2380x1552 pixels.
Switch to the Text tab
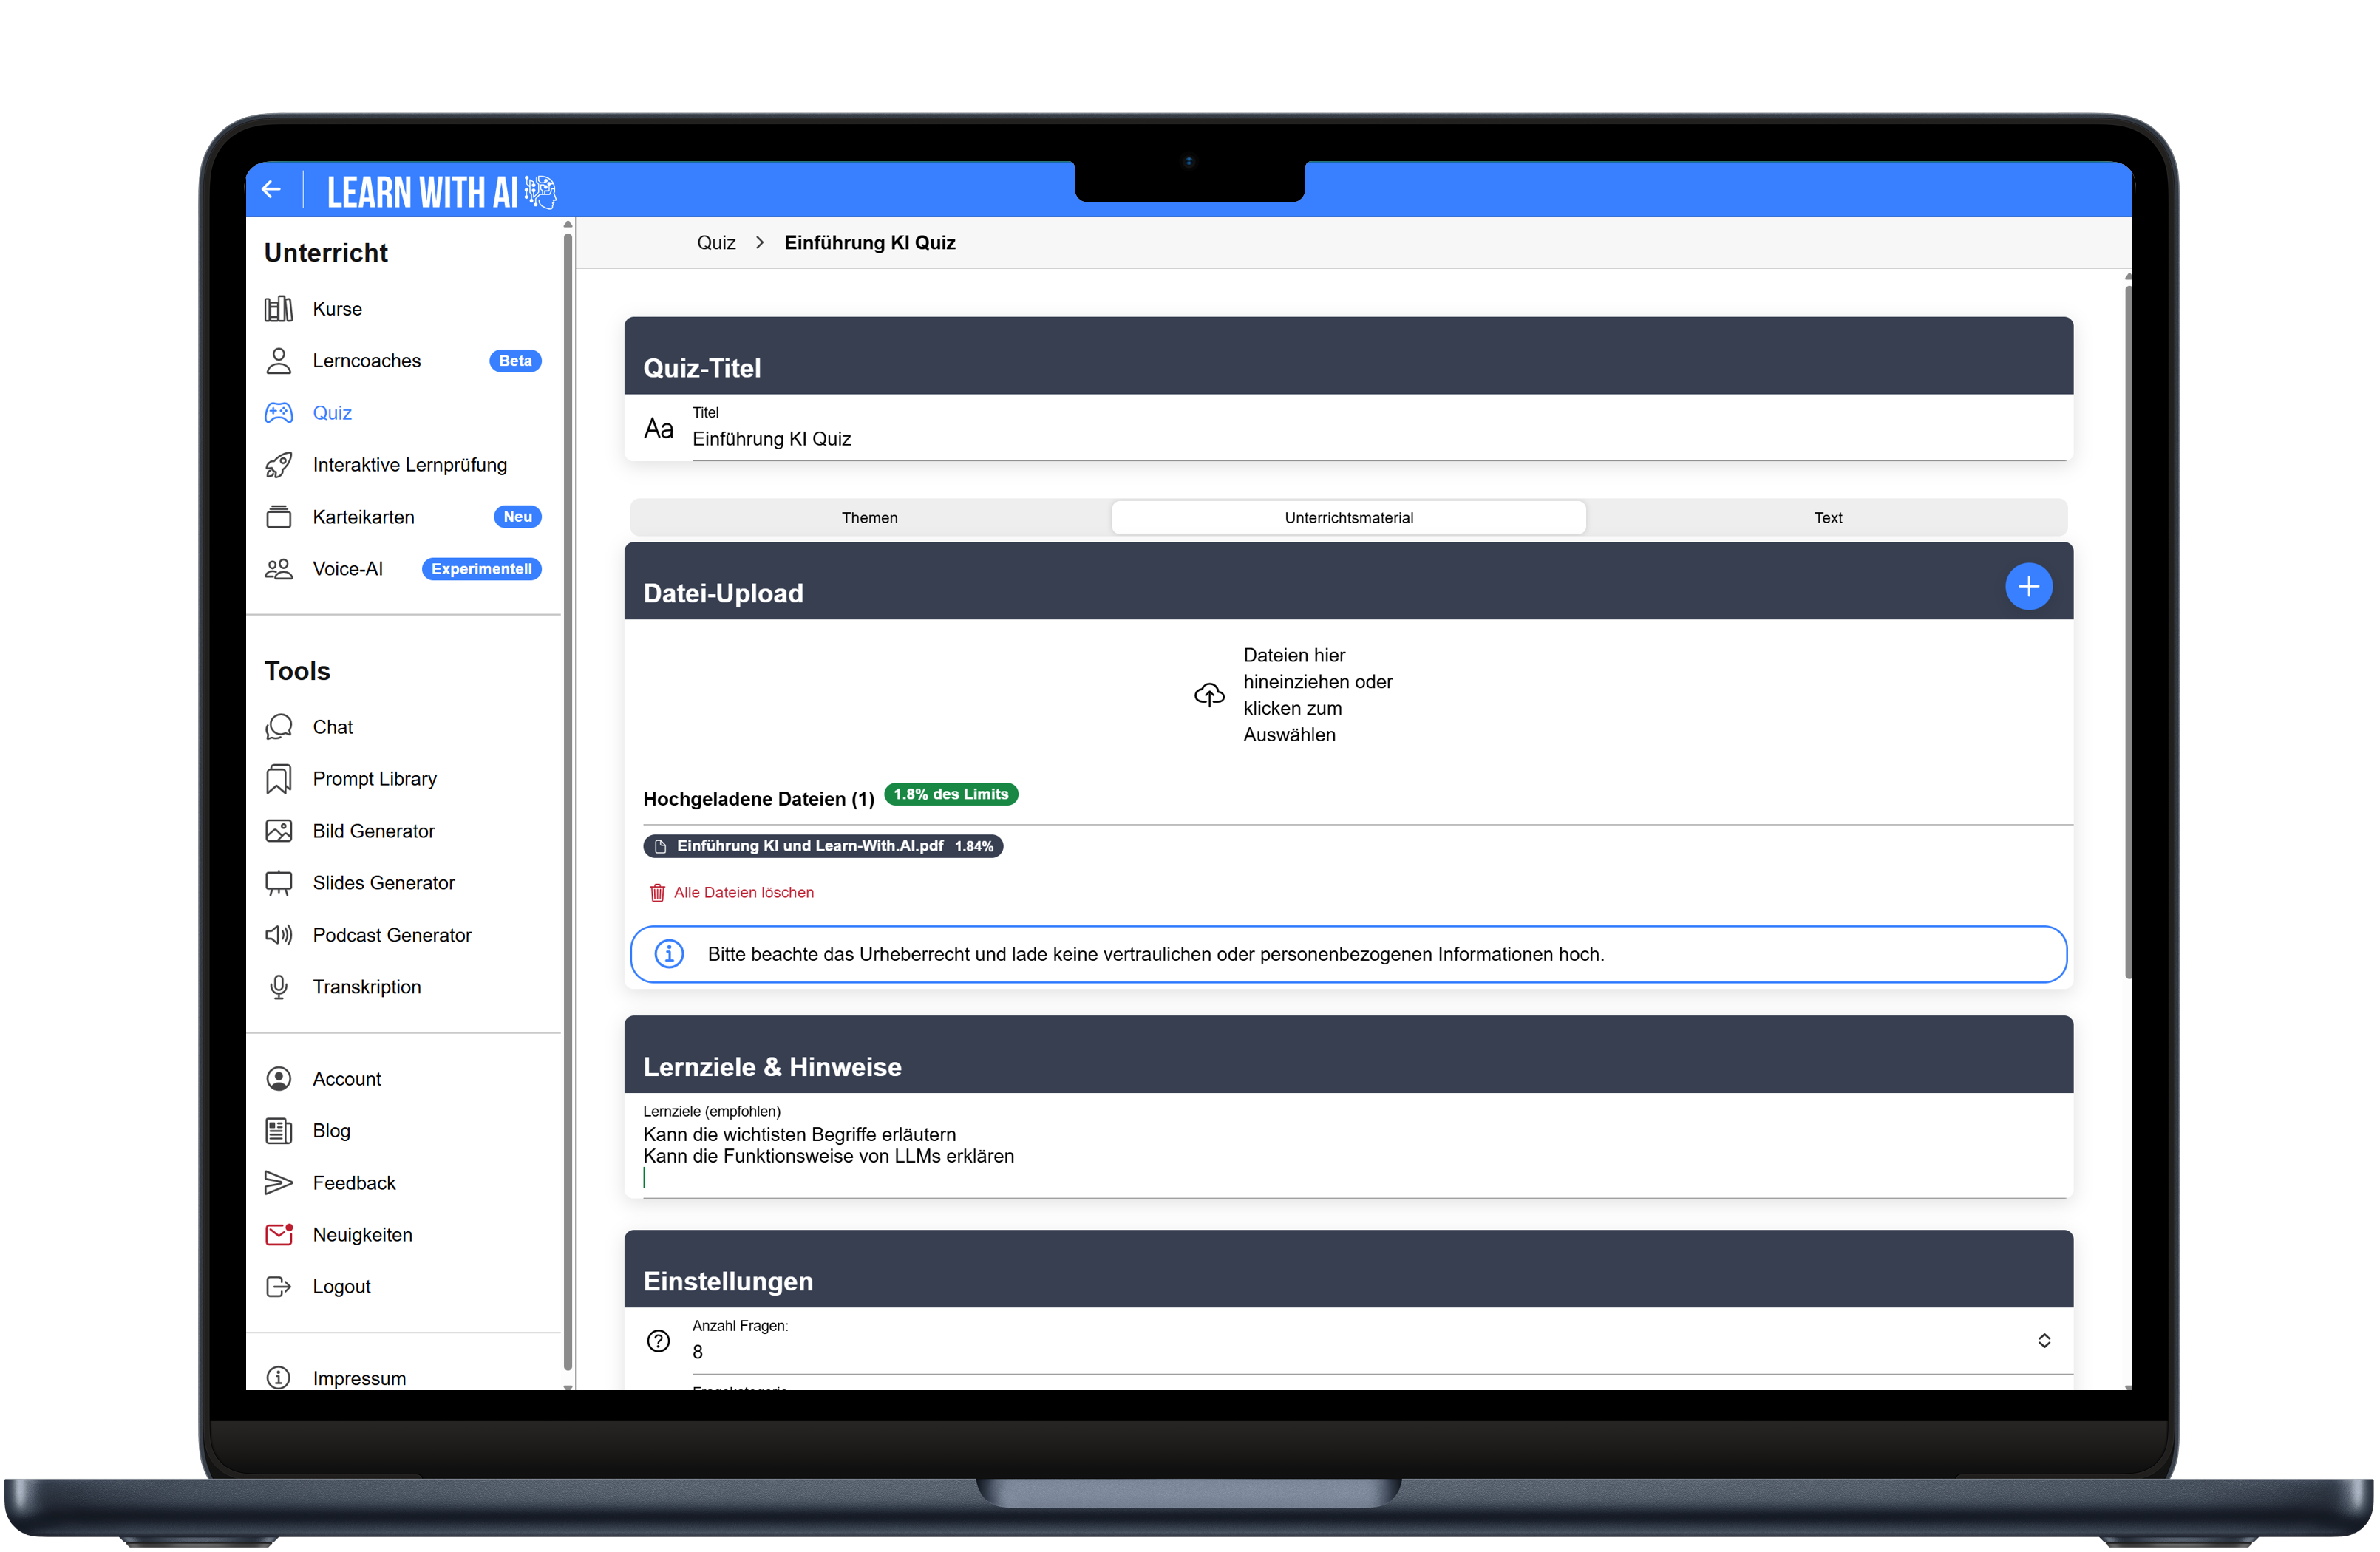point(1827,518)
